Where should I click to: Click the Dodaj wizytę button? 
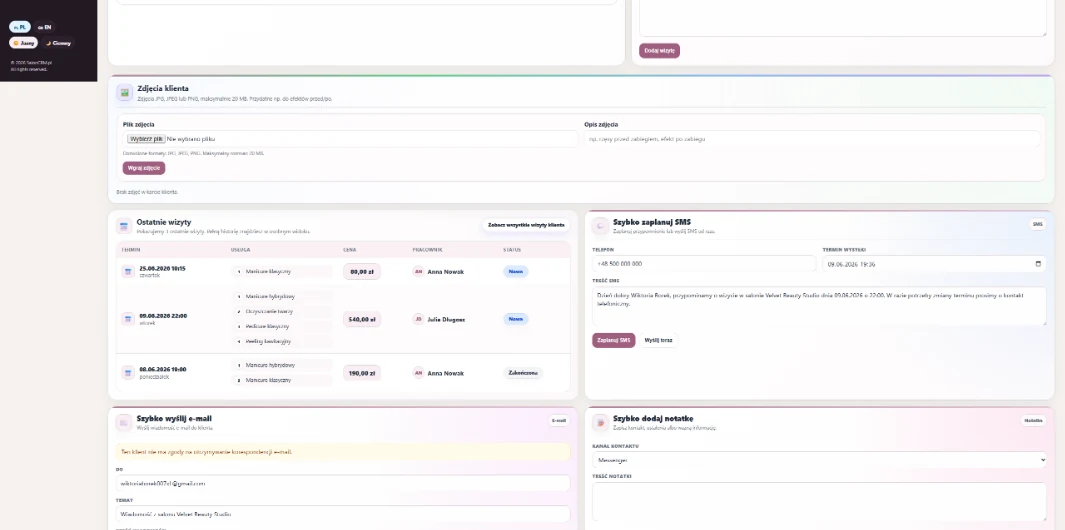(x=659, y=50)
